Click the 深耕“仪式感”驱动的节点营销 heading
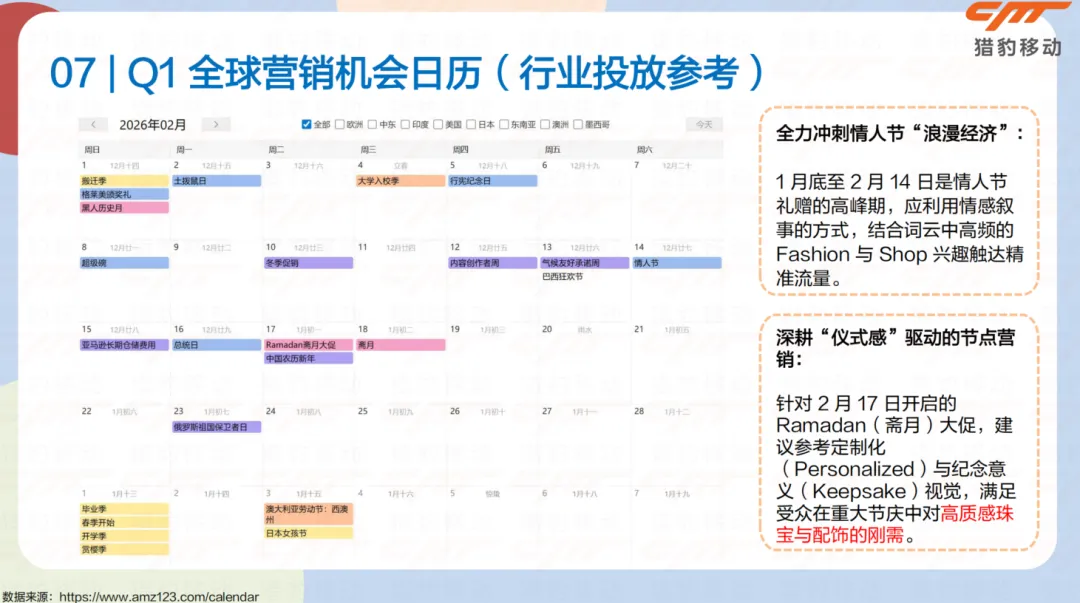The image size is (1080, 603). pyautogui.click(x=895, y=348)
